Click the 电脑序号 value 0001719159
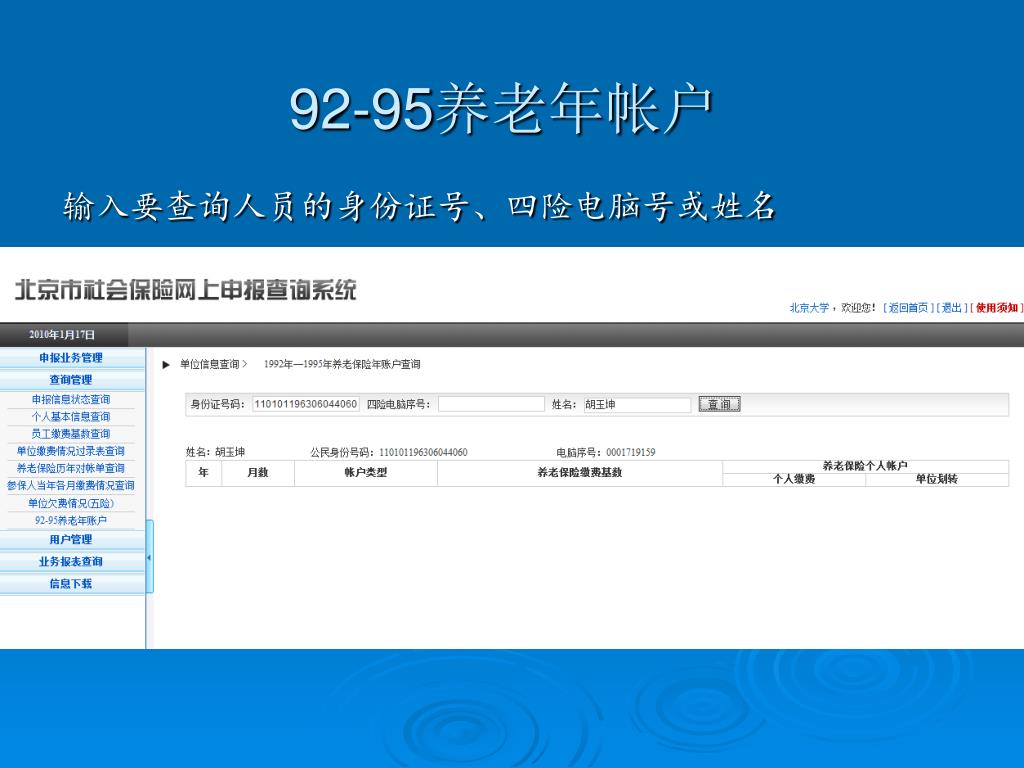Viewport: 1024px width, 768px height. point(631,452)
